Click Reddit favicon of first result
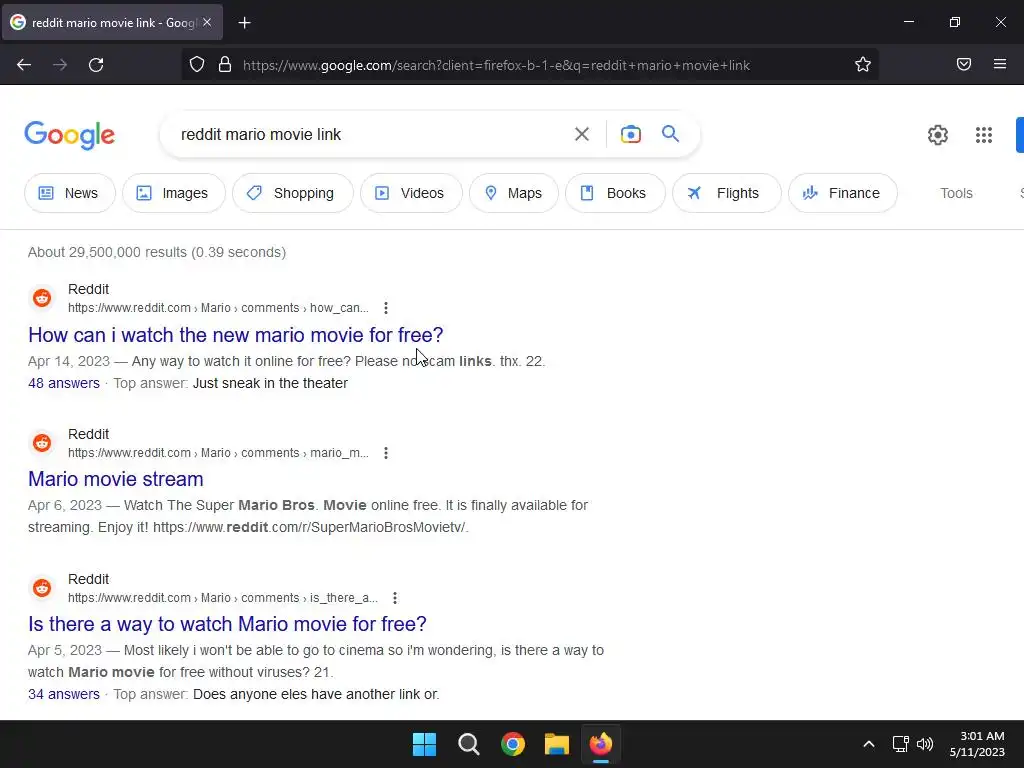1024x768 pixels. click(42, 298)
